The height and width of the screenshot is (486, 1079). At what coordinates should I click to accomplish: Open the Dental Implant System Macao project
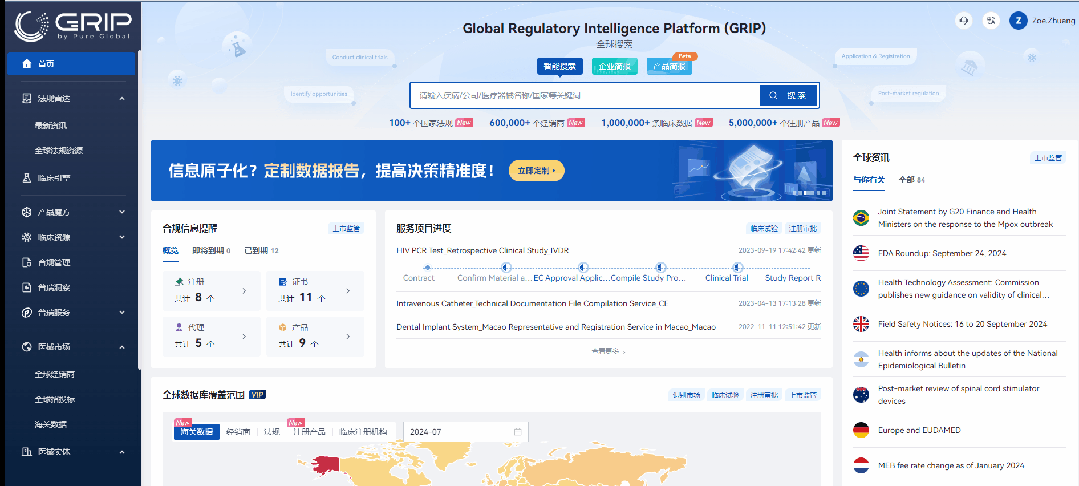[556, 326]
